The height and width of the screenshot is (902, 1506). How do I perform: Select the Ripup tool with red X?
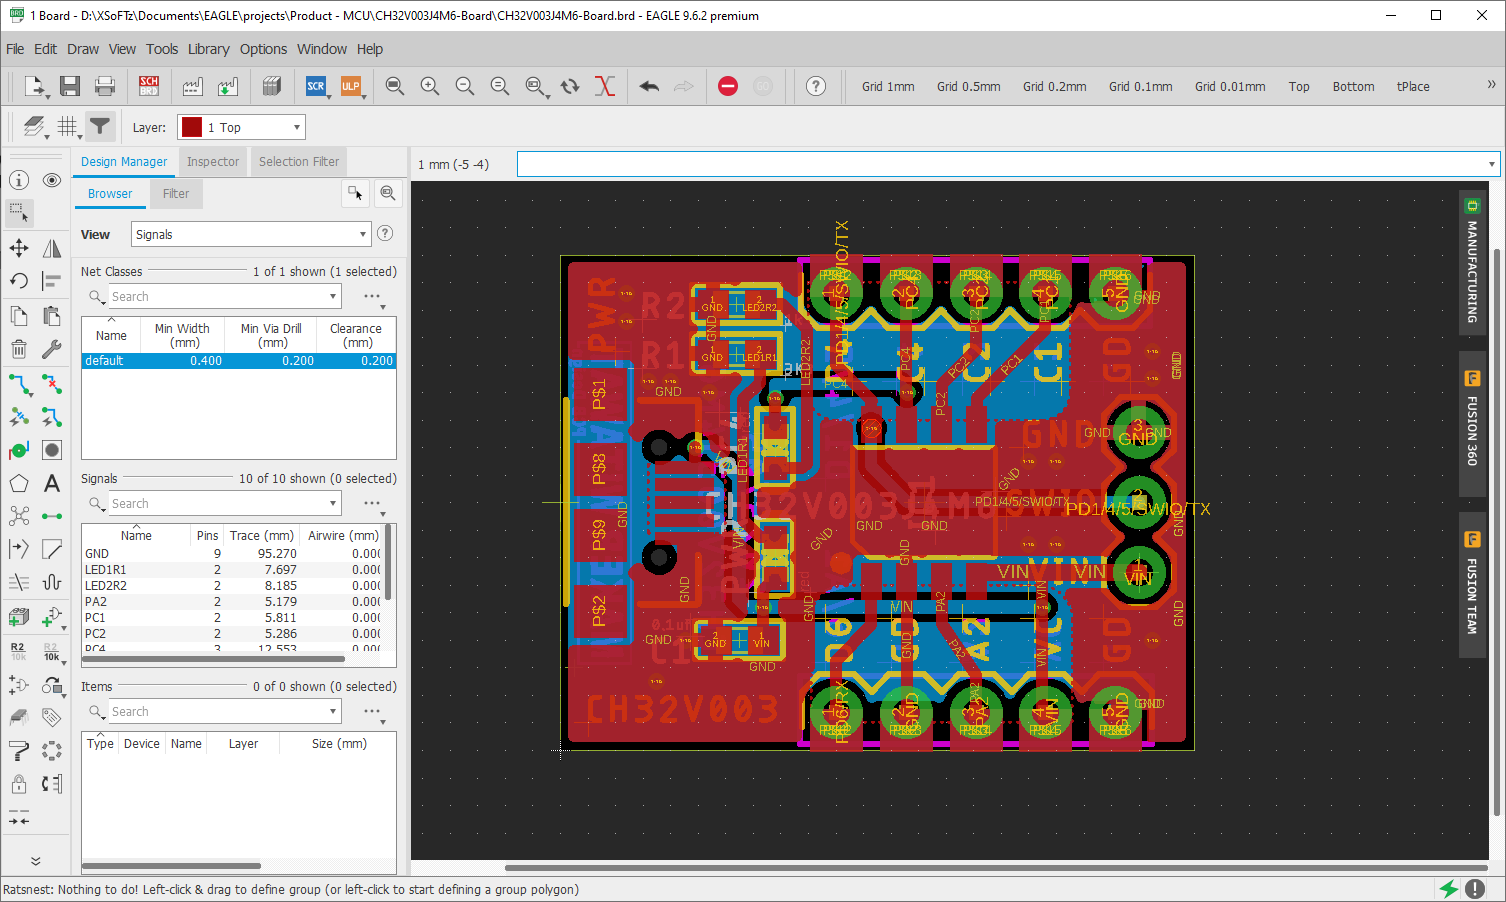pyautogui.click(x=52, y=383)
